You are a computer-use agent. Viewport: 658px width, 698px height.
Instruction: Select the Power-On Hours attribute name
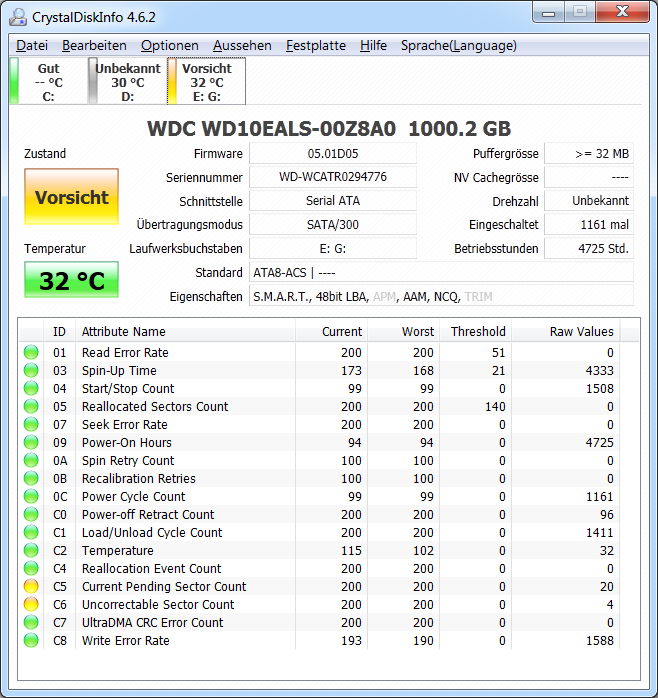(127, 442)
